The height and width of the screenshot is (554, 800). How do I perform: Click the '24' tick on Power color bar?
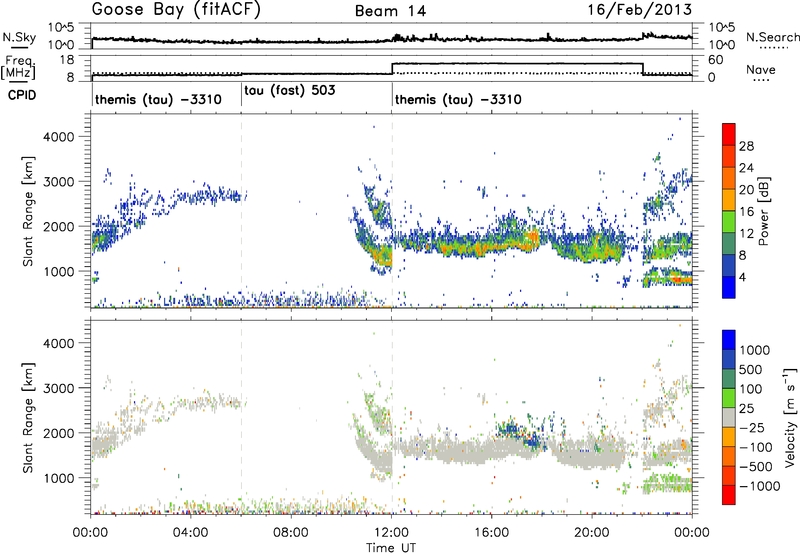746,168
